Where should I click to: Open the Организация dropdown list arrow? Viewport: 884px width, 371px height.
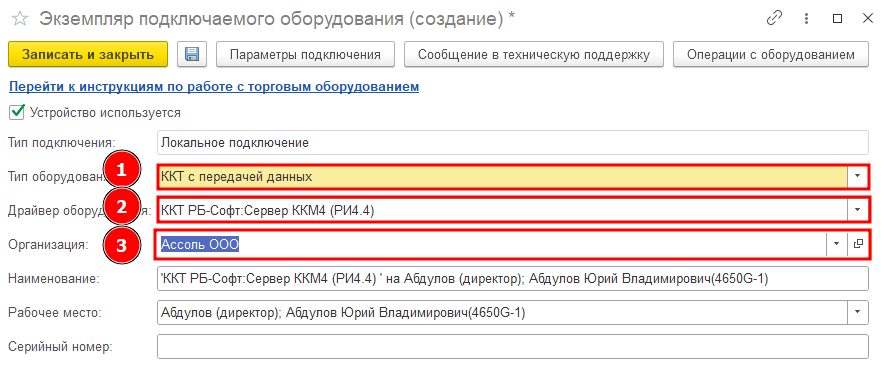tap(837, 244)
